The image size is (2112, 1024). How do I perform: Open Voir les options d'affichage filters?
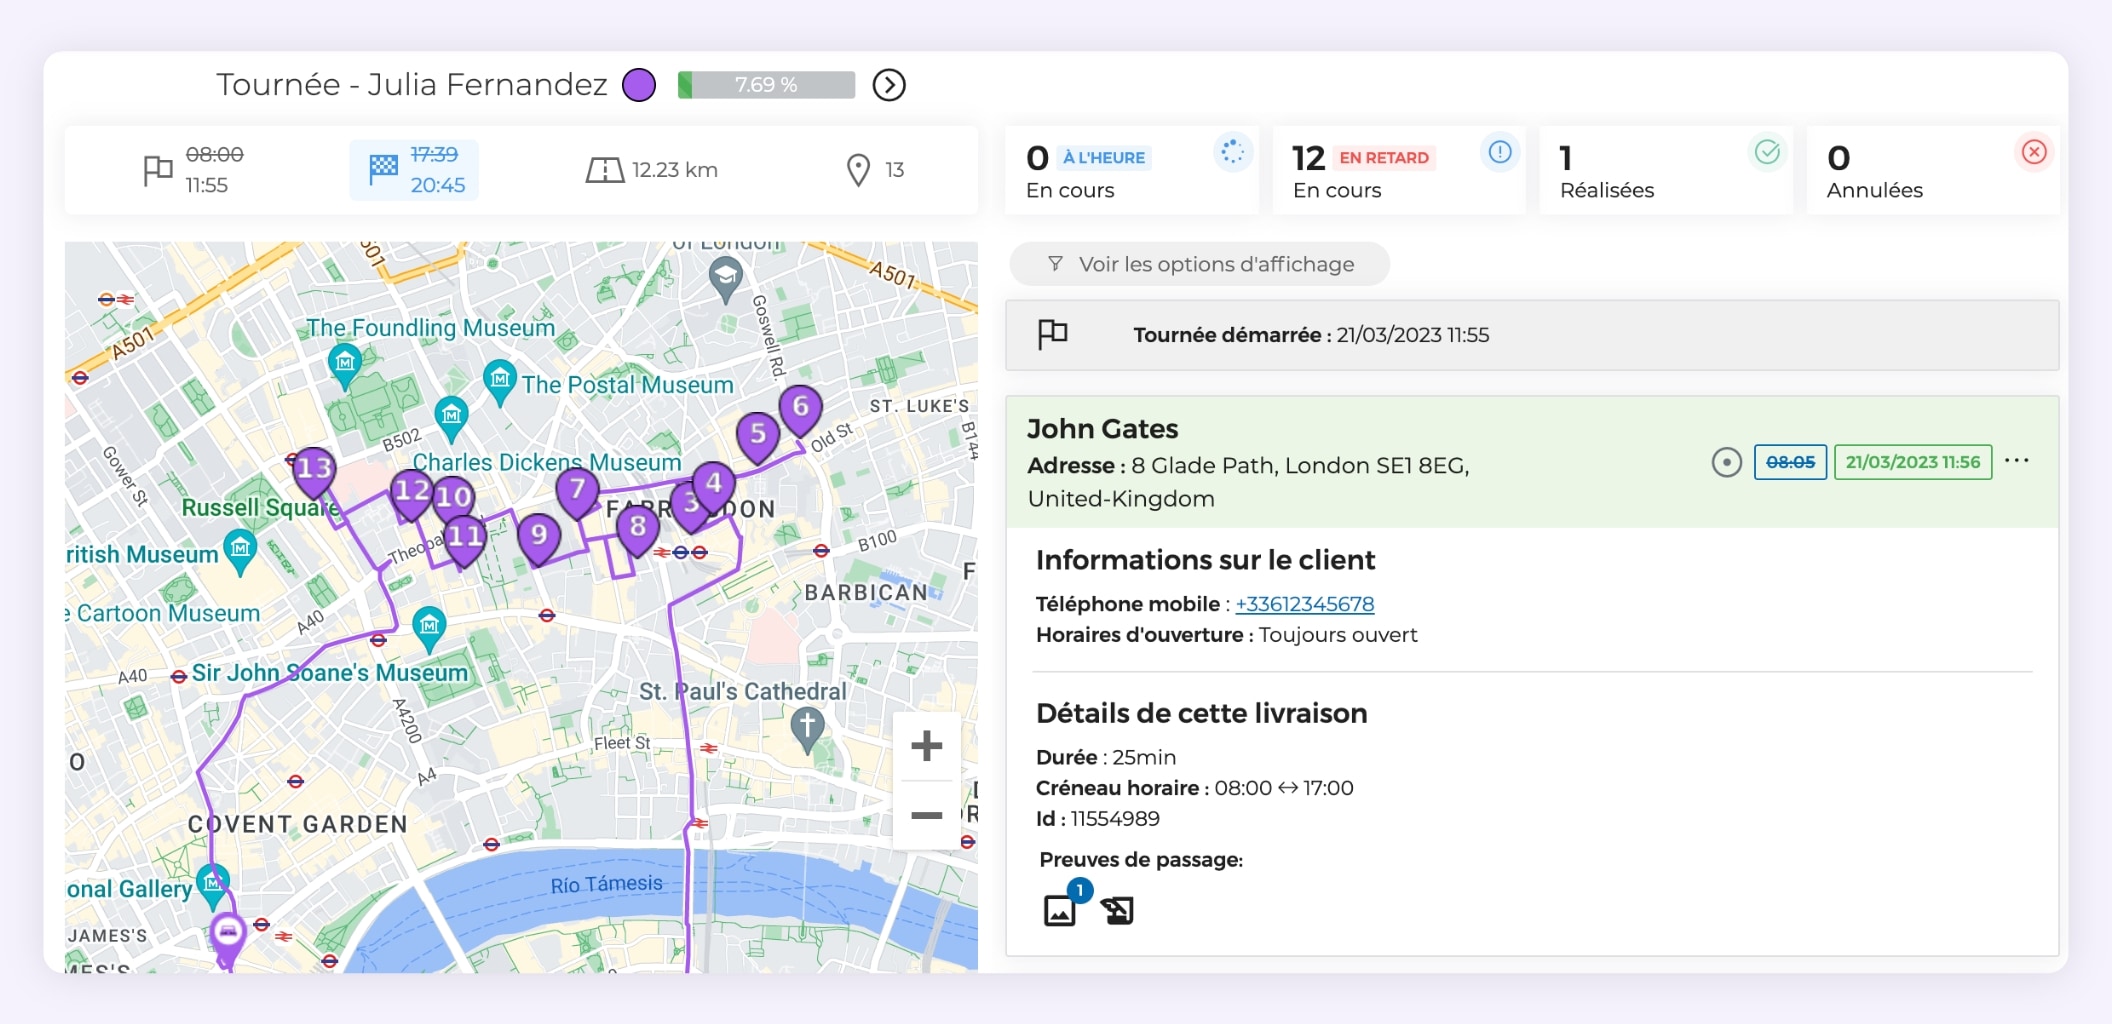tap(1199, 264)
